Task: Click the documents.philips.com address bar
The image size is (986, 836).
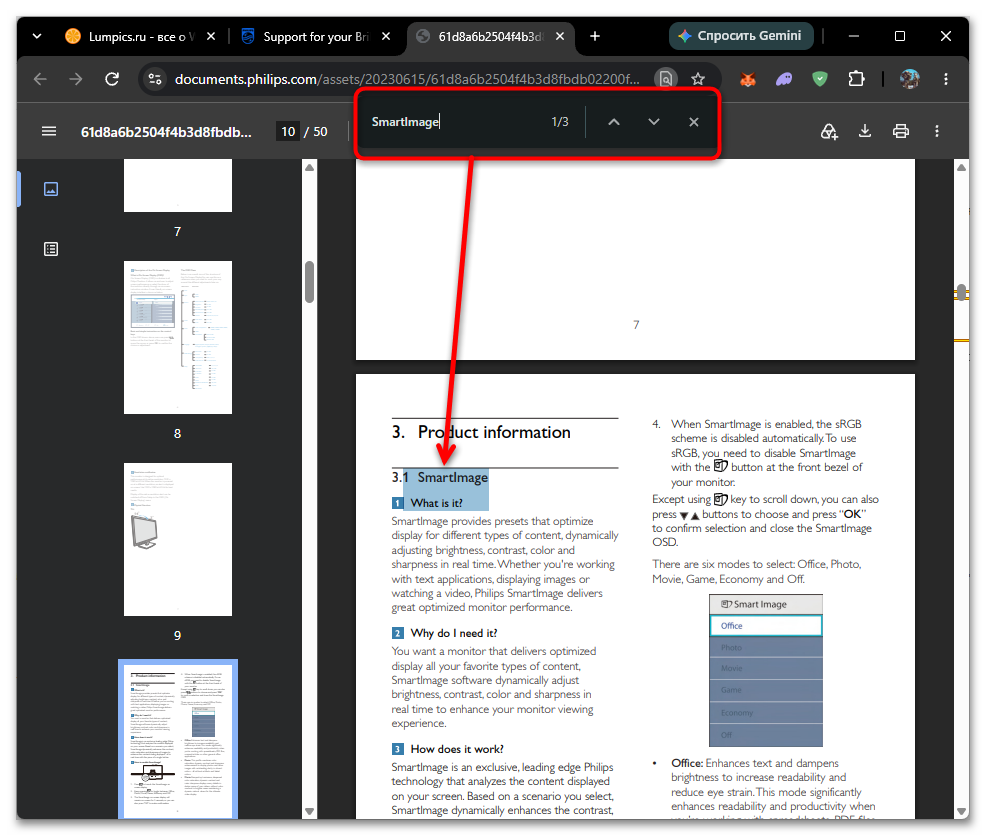Action: [407, 79]
